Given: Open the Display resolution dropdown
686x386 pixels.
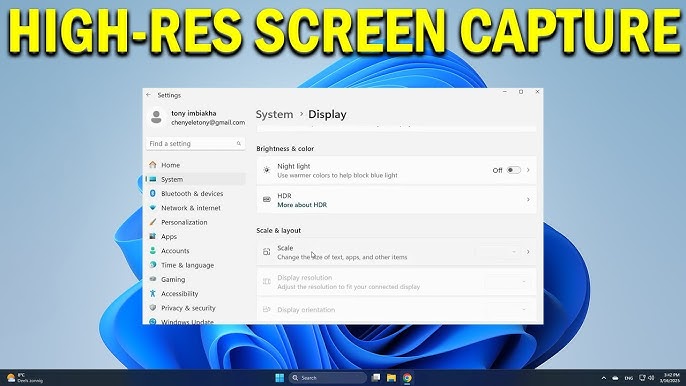Looking at the screenshot, I should coord(508,281).
